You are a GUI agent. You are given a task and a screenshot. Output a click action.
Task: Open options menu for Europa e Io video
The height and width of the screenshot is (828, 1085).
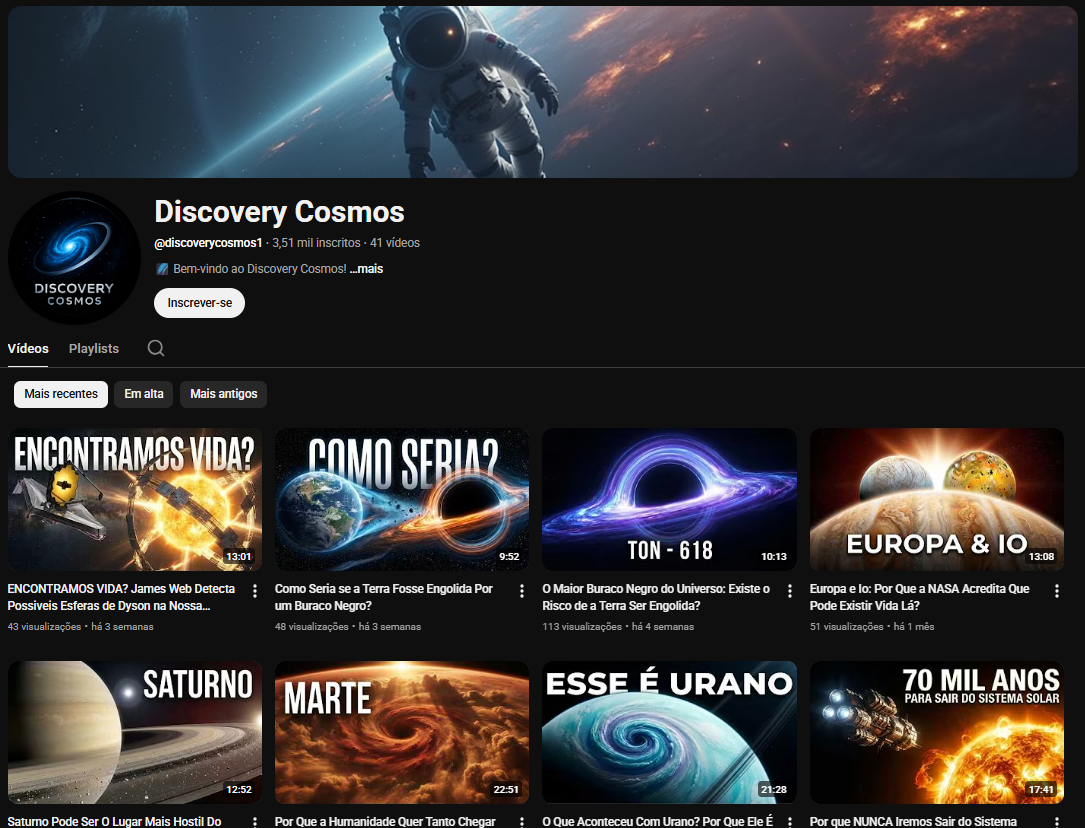1057,591
